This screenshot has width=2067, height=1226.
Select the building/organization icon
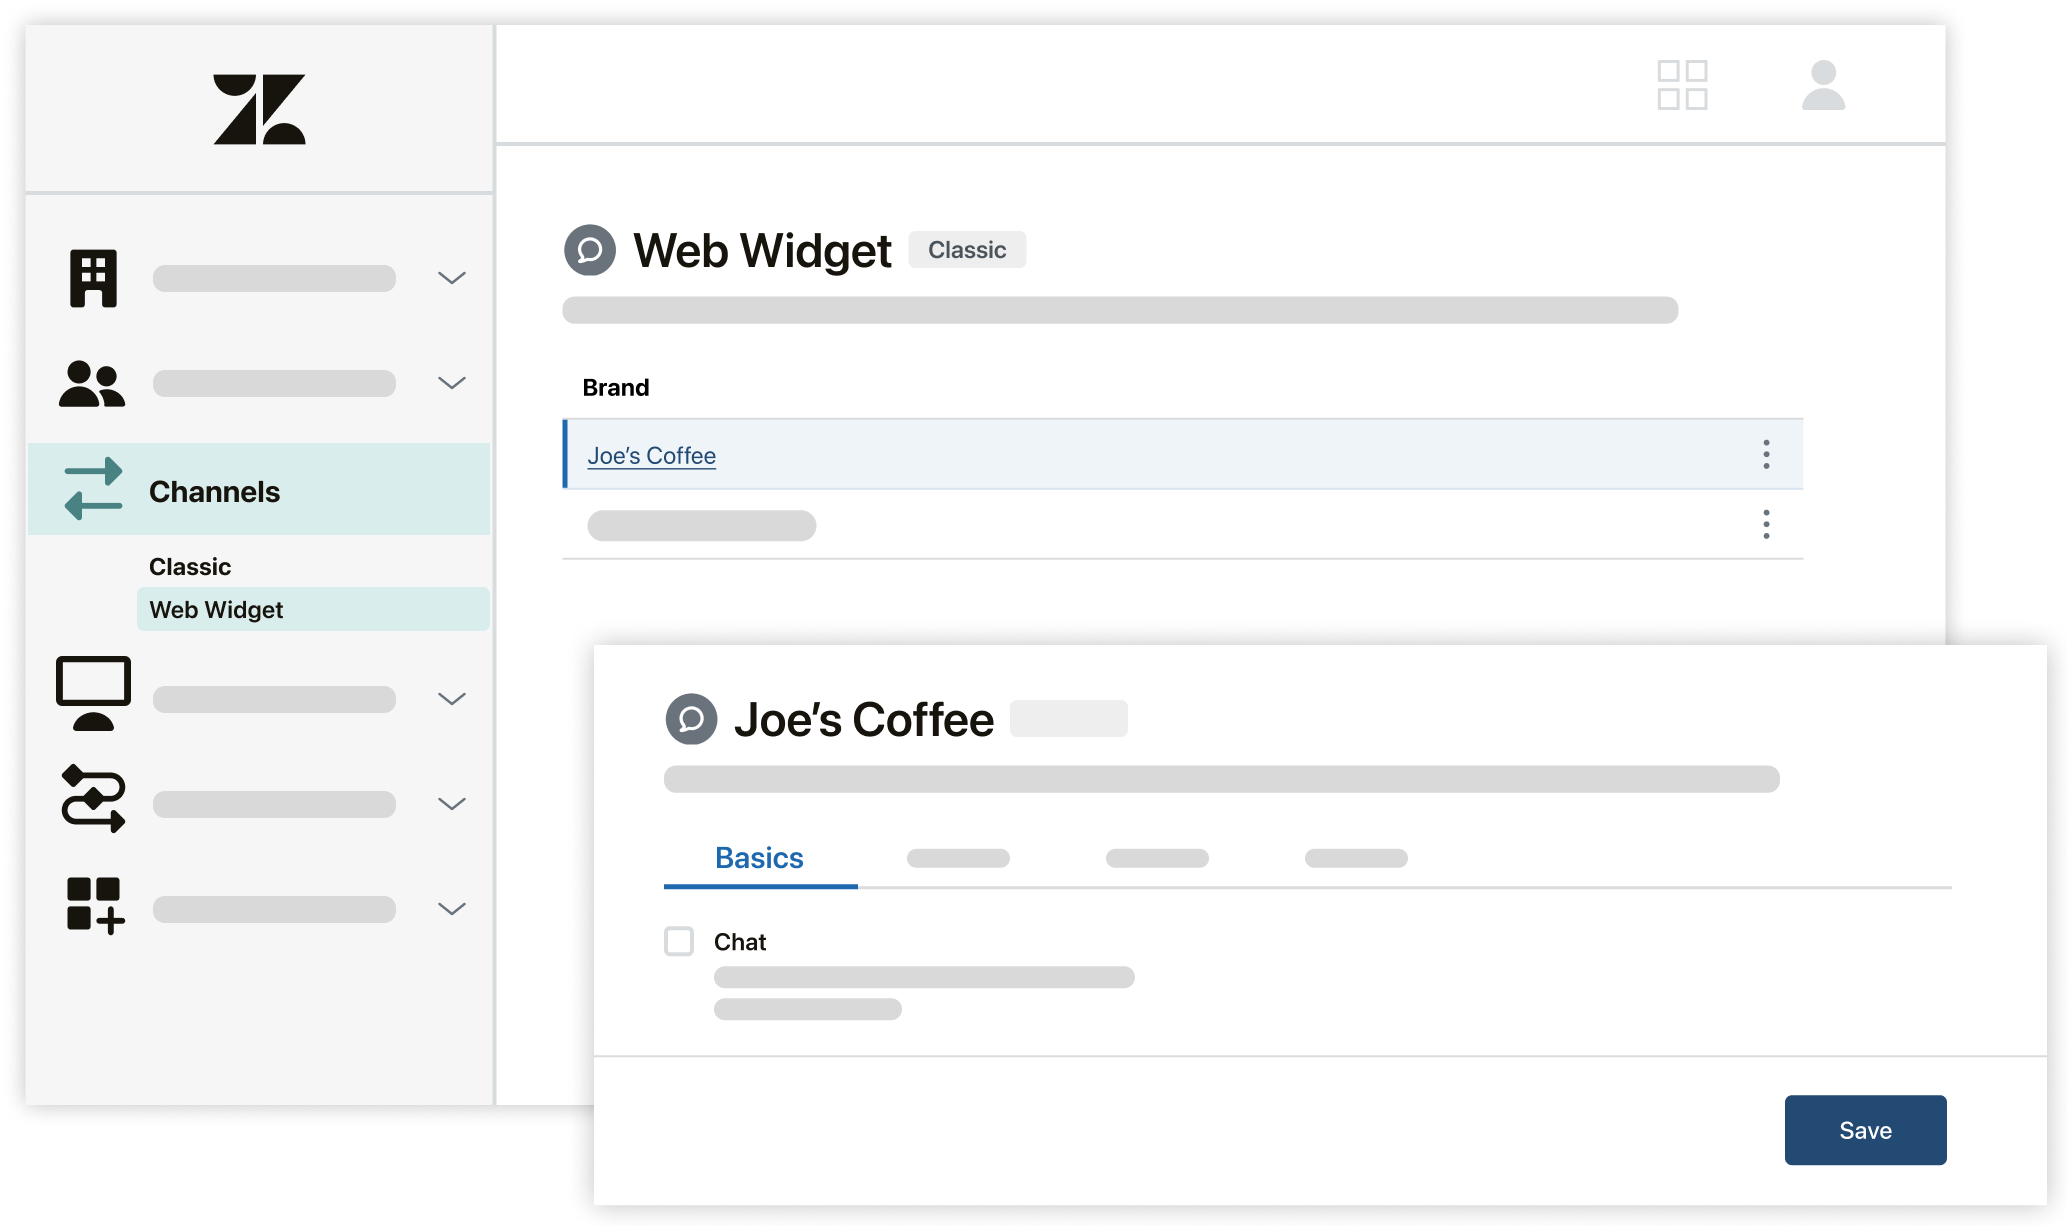(90, 276)
